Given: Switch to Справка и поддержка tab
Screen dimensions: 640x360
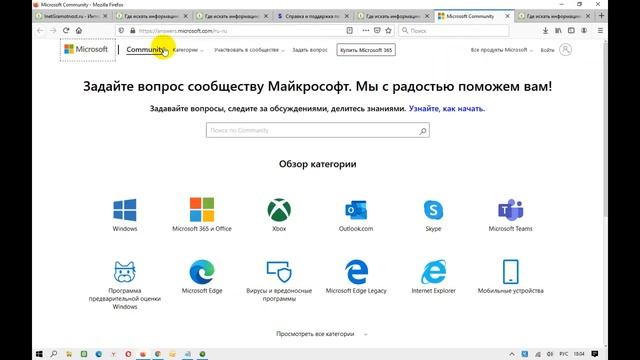Looking at the screenshot, I should pyautogui.click(x=312, y=16).
